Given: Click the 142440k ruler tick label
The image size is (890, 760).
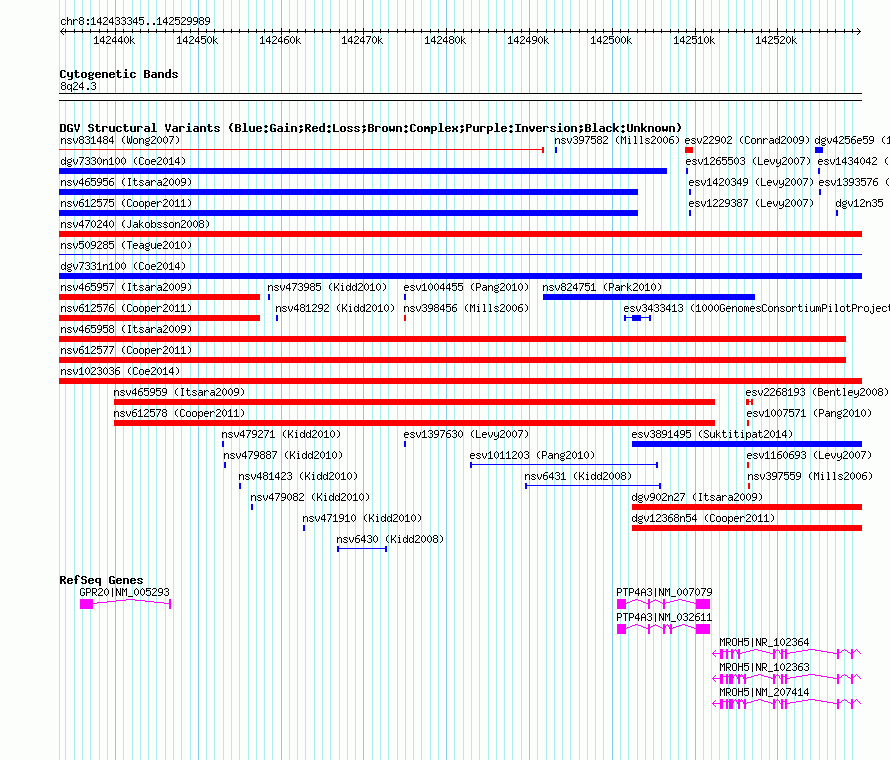Looking at the screenshot, I should [114, 40].
